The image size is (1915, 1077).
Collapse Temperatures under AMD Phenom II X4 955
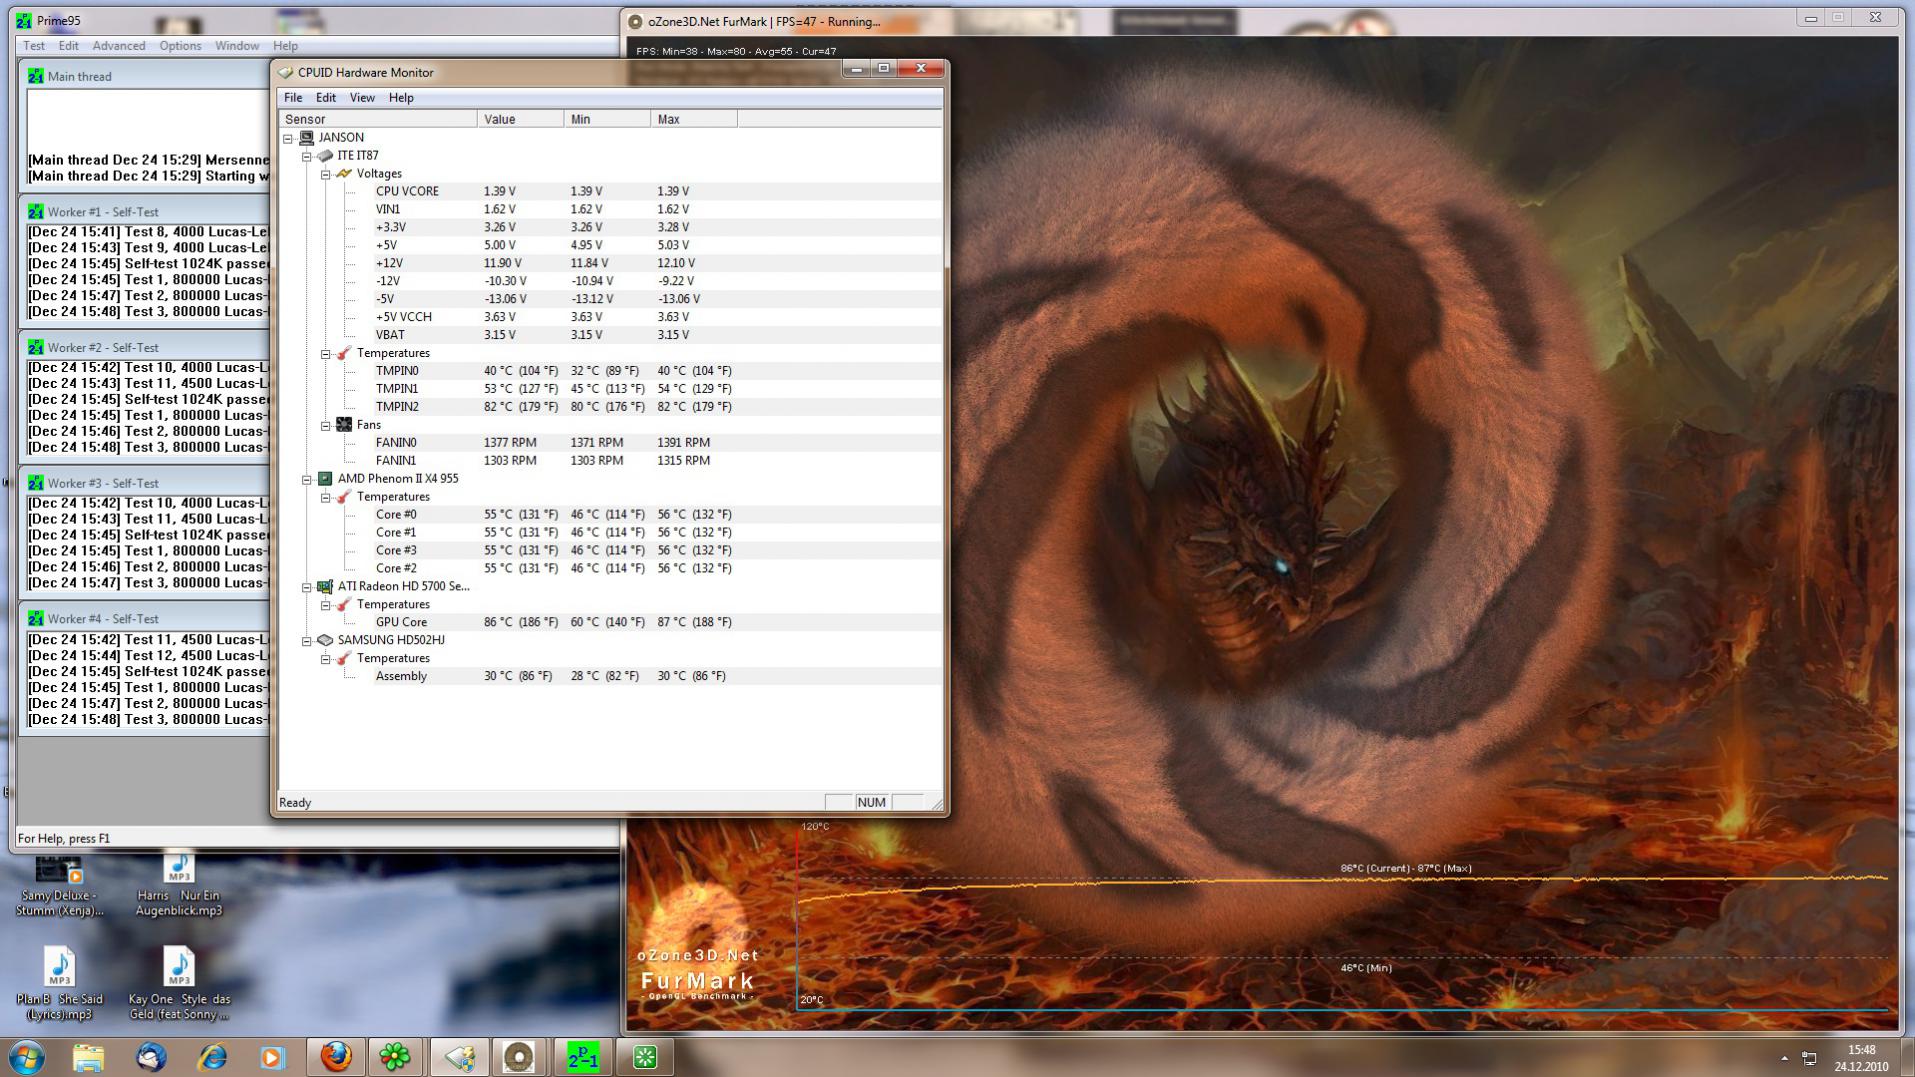[325, 497]
